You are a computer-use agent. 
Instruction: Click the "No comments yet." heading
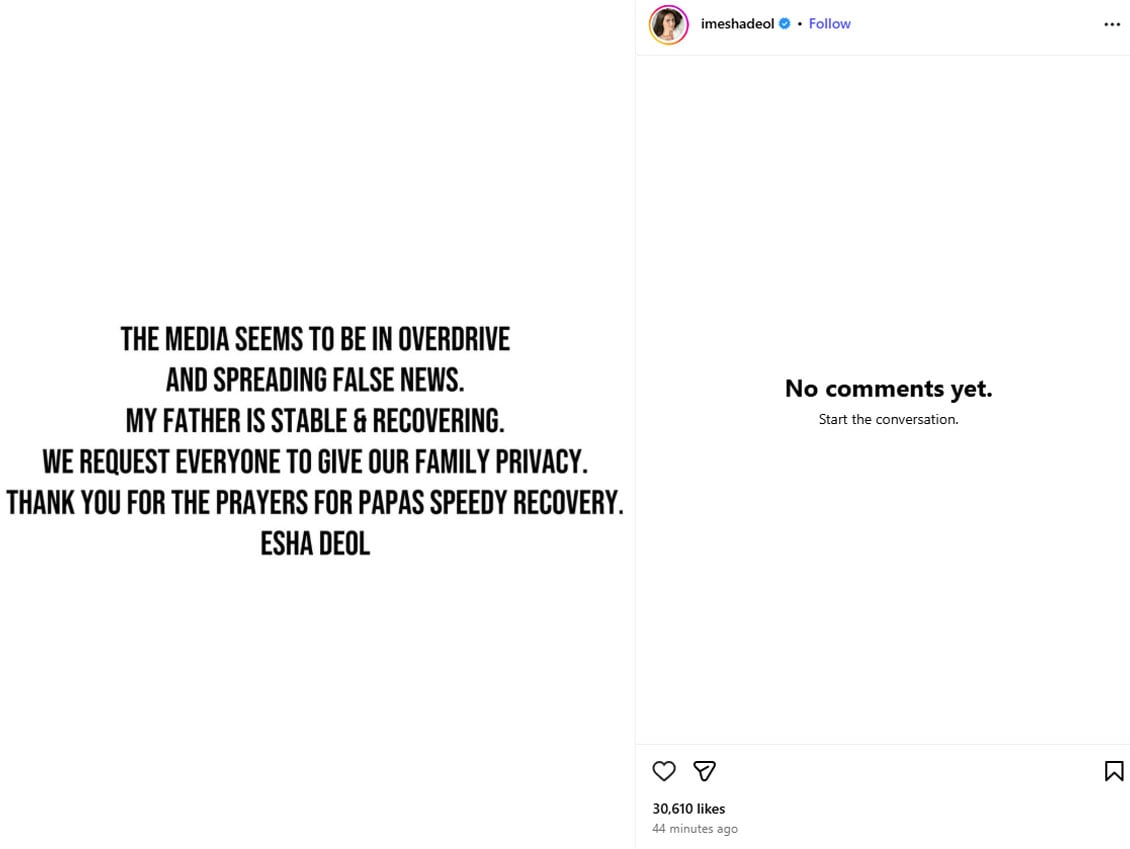tap(888, 388)
